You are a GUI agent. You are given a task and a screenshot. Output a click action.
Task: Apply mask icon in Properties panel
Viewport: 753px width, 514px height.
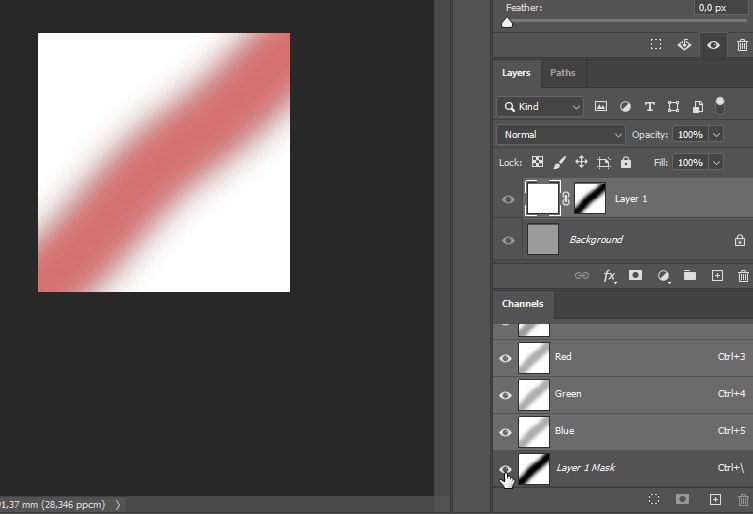[684, 45]
